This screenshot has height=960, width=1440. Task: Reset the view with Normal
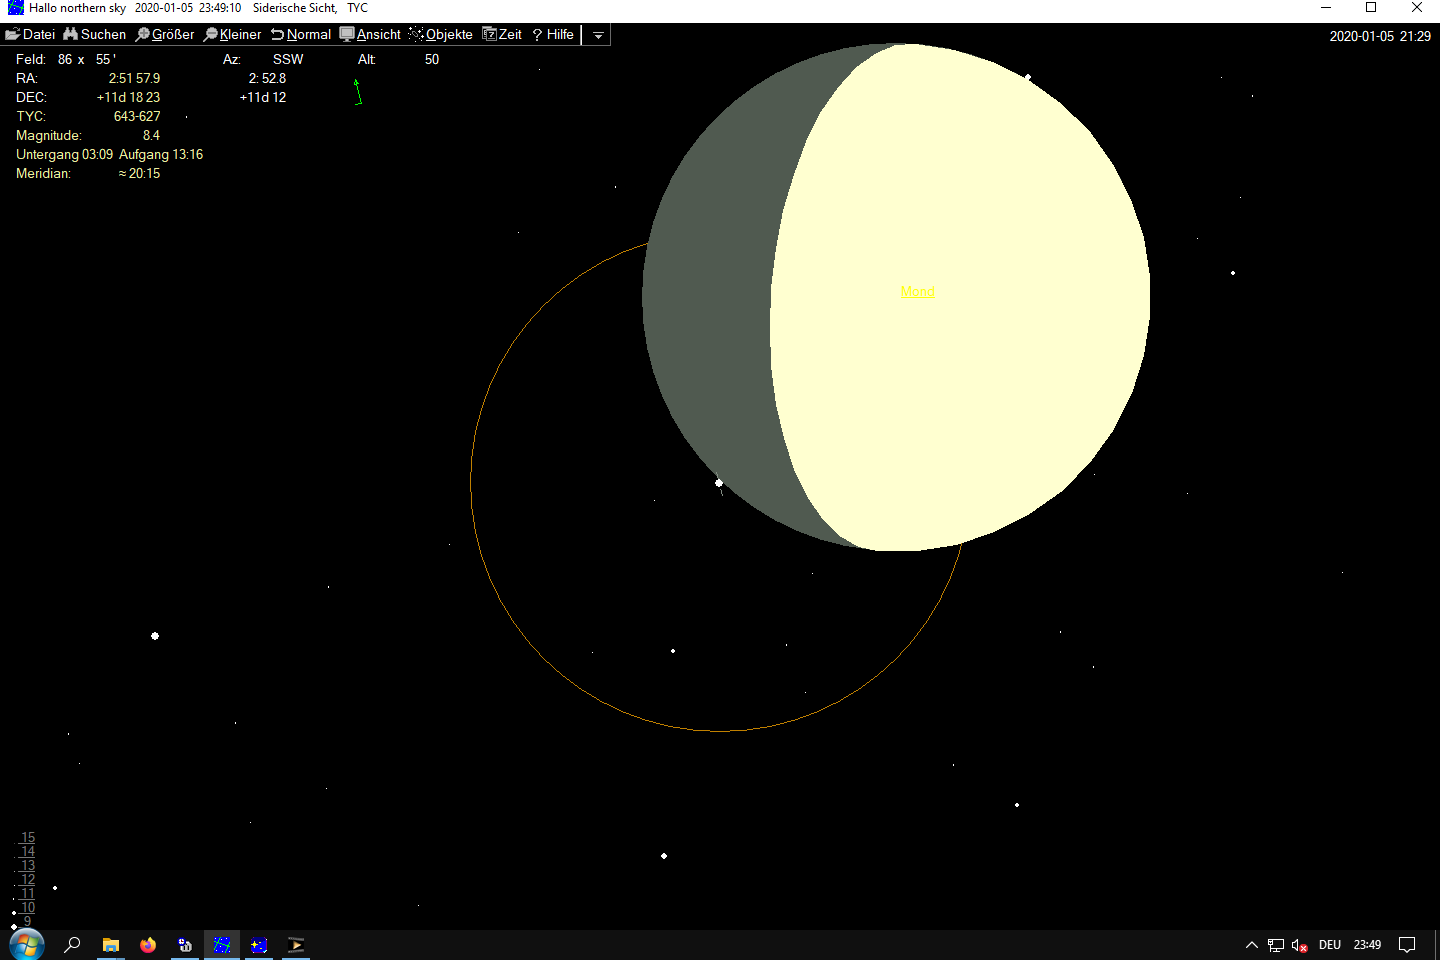point(301,34)
